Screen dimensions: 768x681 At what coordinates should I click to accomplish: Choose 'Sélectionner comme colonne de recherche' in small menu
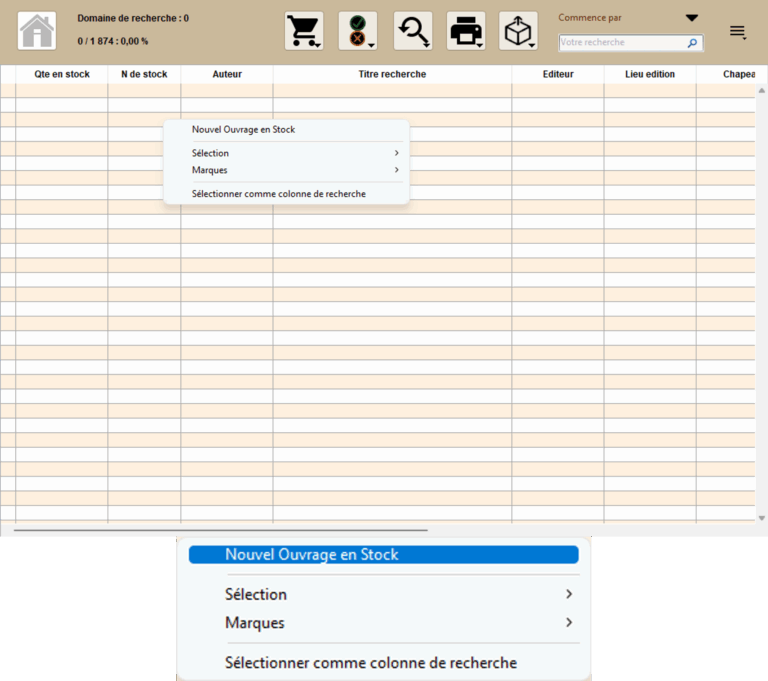(278, 194)
